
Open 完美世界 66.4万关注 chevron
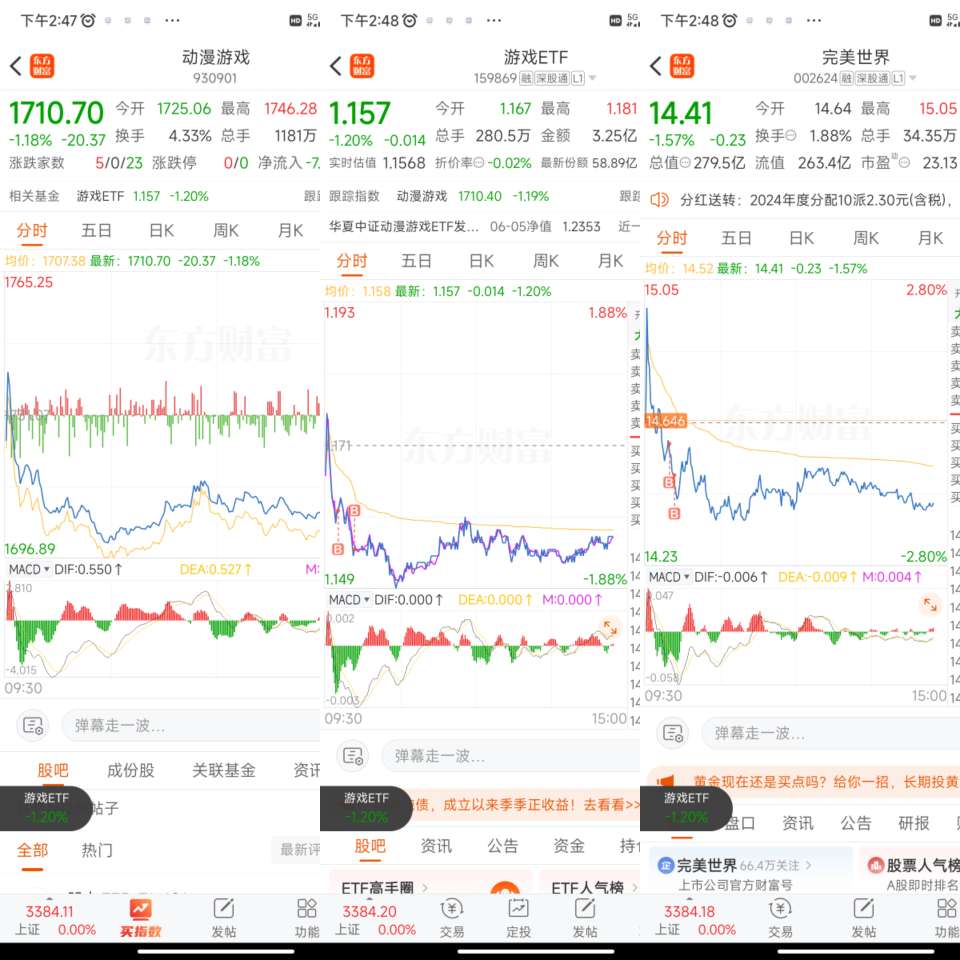pyautogui.click(x=808, y=865)
